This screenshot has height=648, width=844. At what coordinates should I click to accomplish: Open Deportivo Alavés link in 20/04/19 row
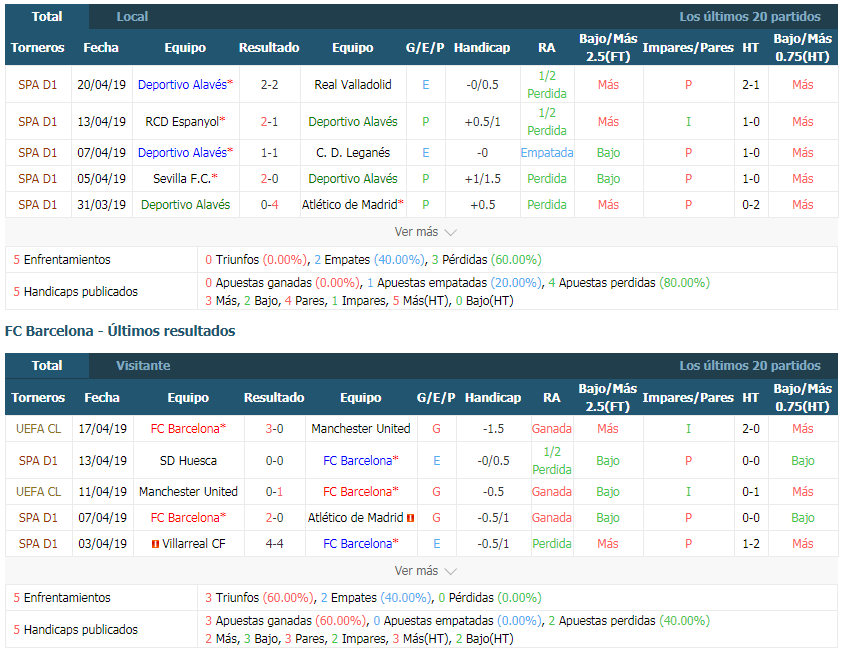click(x=182, y=84)
